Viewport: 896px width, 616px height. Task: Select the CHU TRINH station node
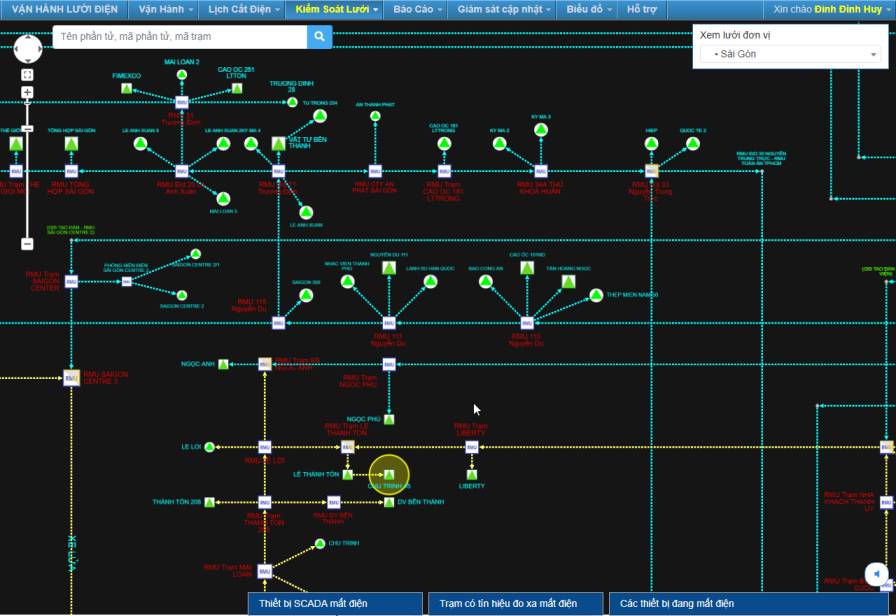point(320,543)
